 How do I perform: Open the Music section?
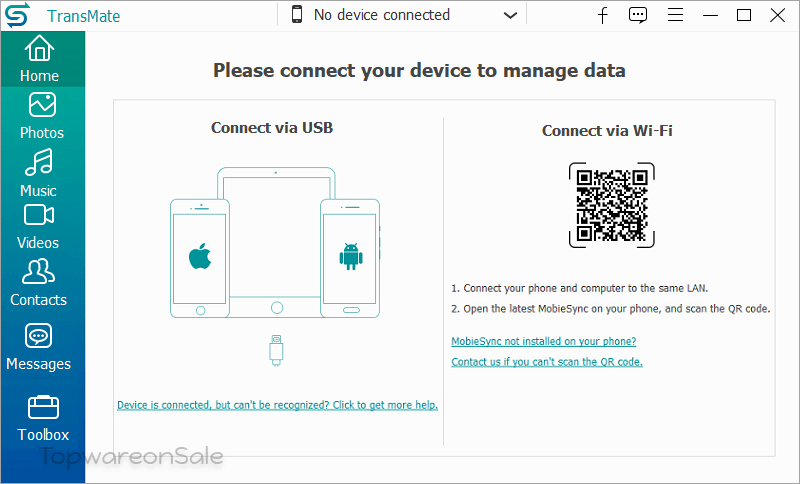tap(39, 173)
